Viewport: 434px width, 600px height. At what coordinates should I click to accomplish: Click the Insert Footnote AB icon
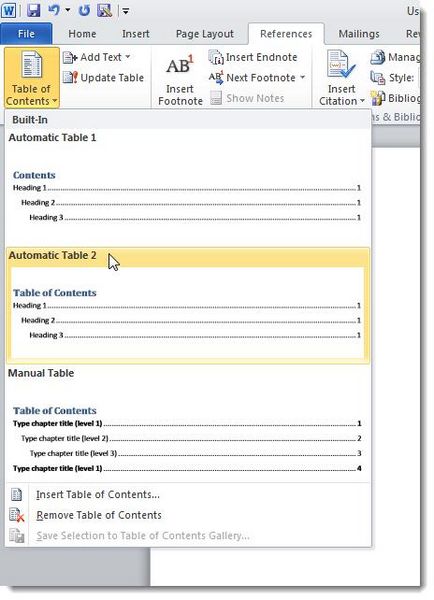coord(180,65)
